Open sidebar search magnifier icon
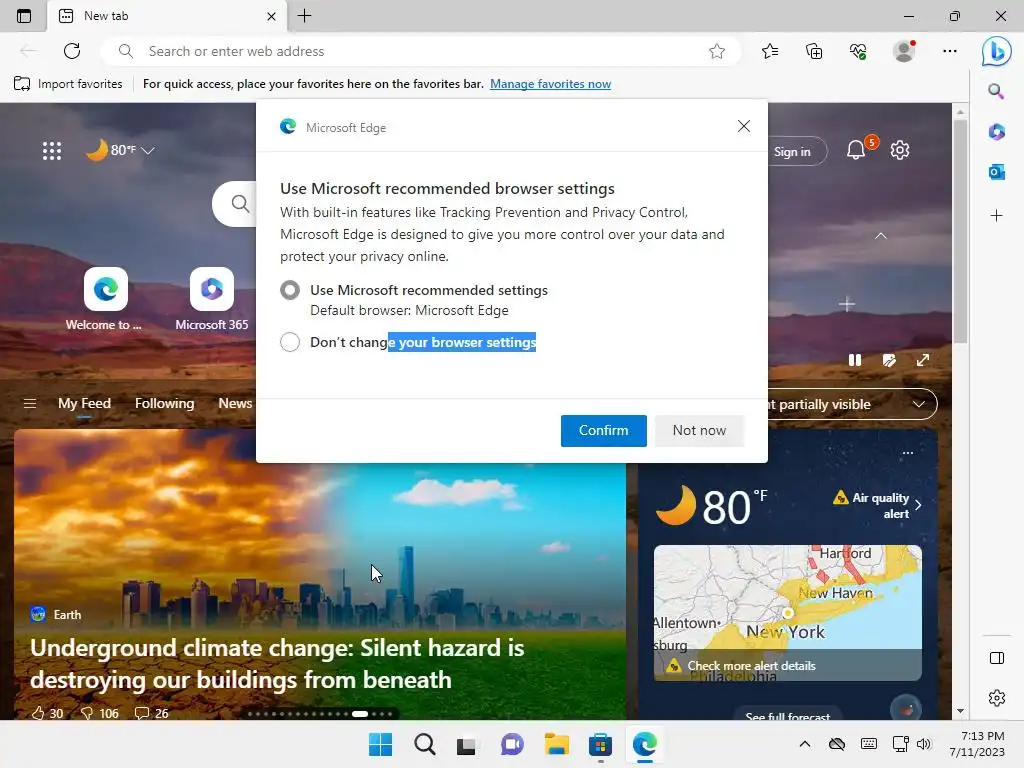Screen dimensions: 1024x768 point(996,91)
